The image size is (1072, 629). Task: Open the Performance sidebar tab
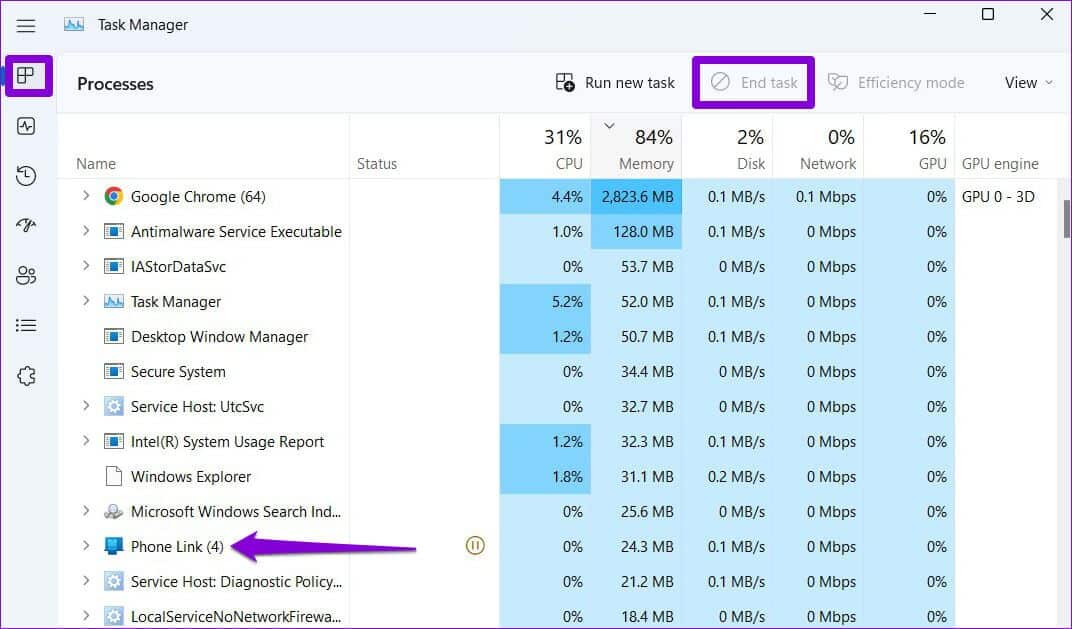(x=26, y=126)
